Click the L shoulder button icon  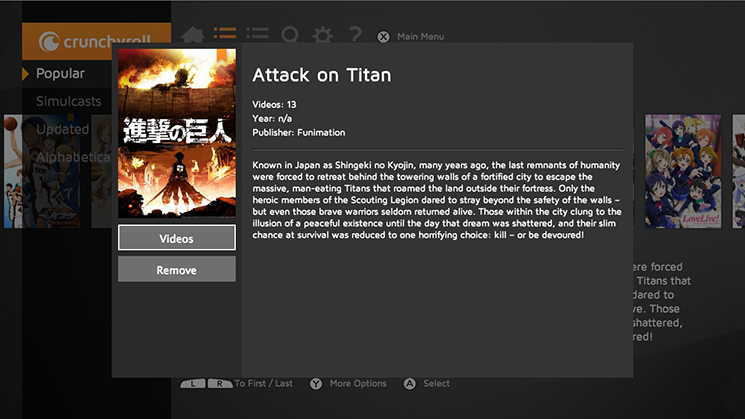pos(192,384)
